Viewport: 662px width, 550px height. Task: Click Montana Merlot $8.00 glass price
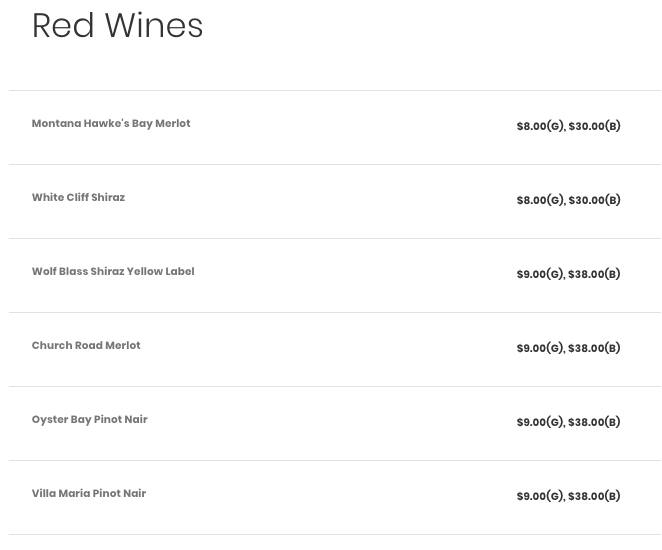coord(540,127)
